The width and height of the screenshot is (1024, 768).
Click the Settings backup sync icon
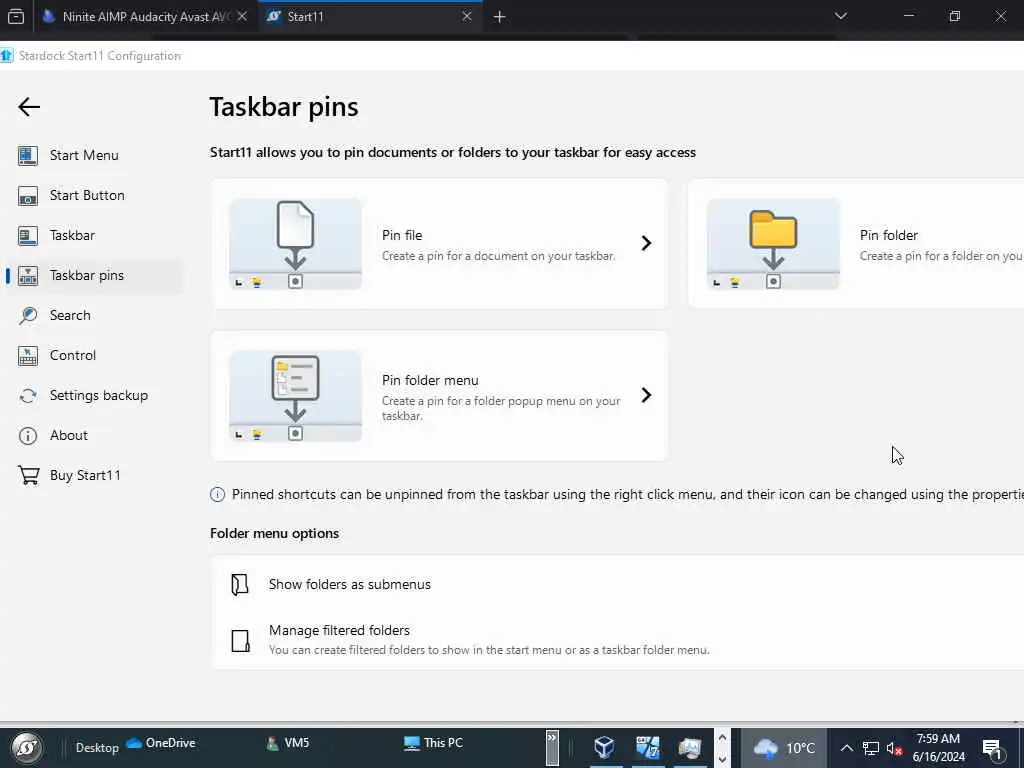27,396
